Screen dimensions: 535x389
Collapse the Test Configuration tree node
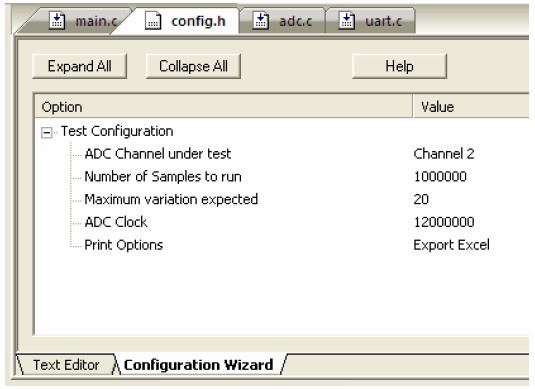tap(47, 132)
